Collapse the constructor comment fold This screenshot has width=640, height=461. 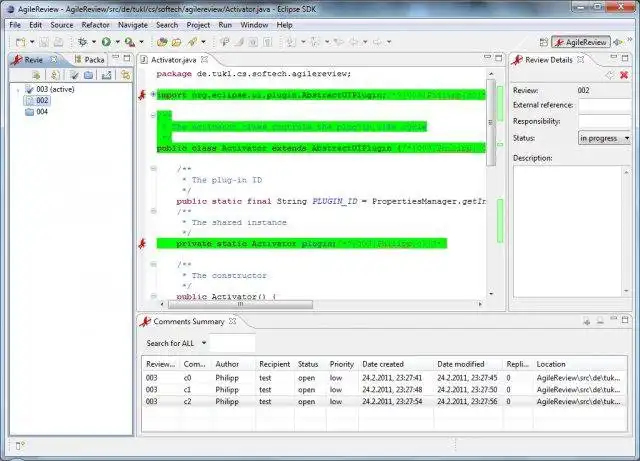(153, 264)
